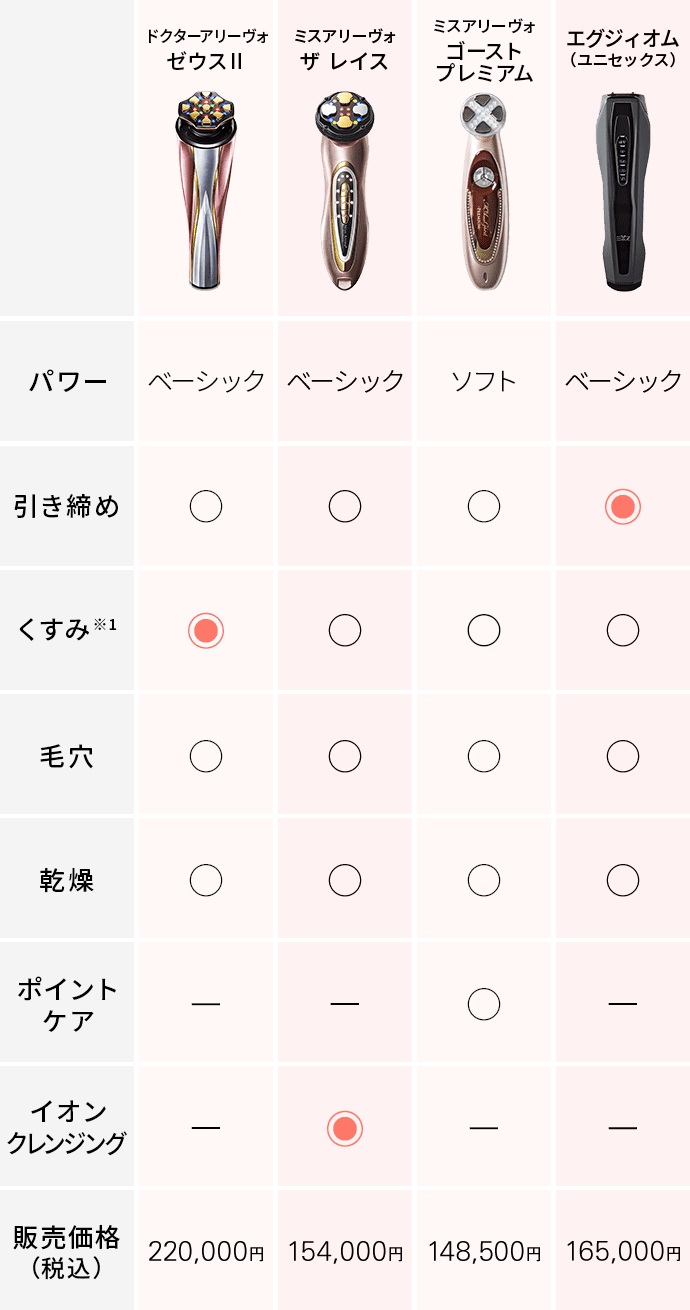Click the filled double circle for ゼウスII くすみ
Viewport: 690px width, 1310px height.
206,630
